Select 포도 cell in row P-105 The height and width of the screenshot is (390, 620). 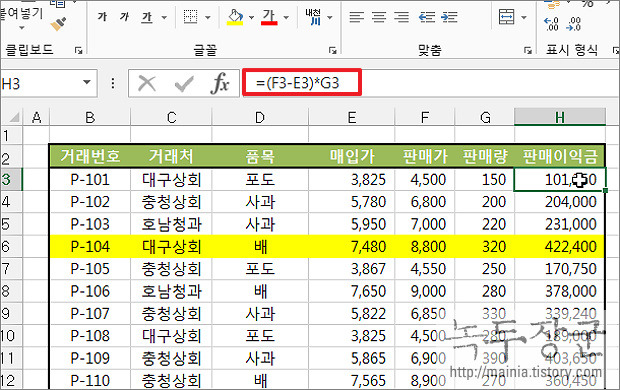point(260,269)
